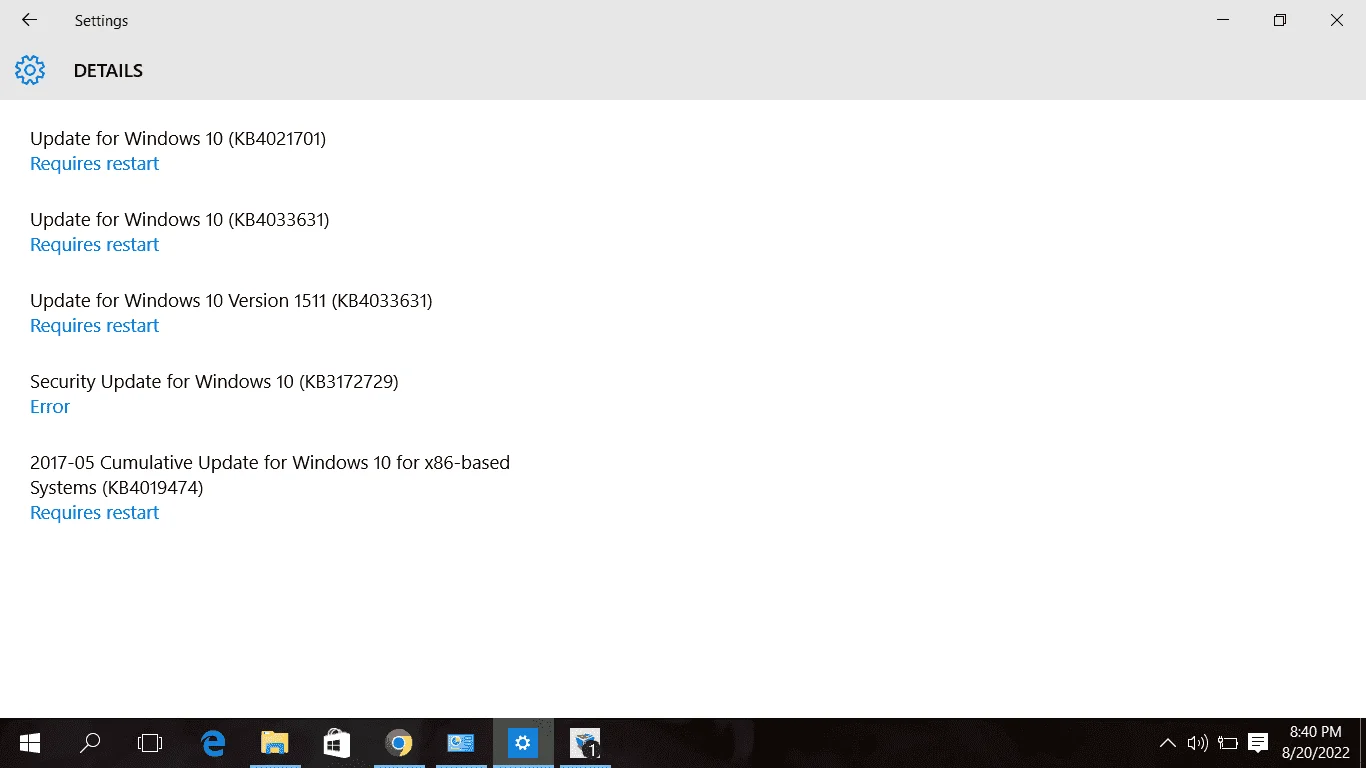This screenshot has height=768, width=1366.
Task: Open File Explorer from the taskbar
Action: coord(275,743)
